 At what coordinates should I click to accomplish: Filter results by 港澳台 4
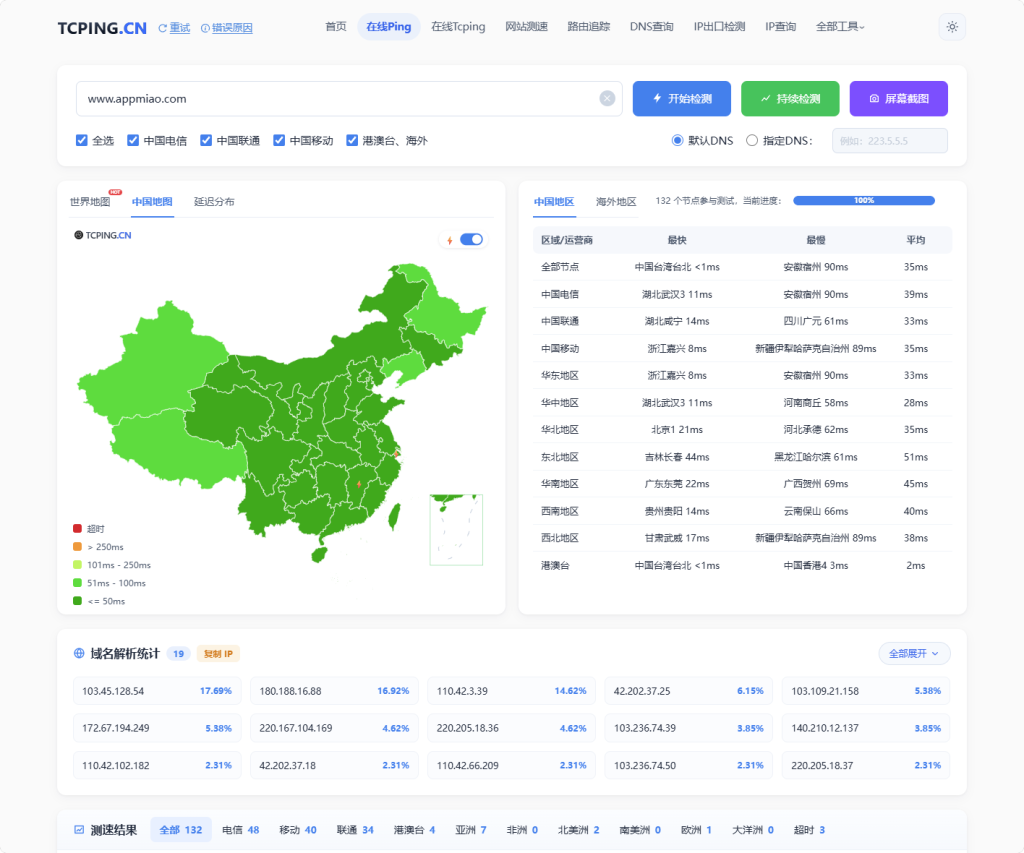click(x=415, y=829)
